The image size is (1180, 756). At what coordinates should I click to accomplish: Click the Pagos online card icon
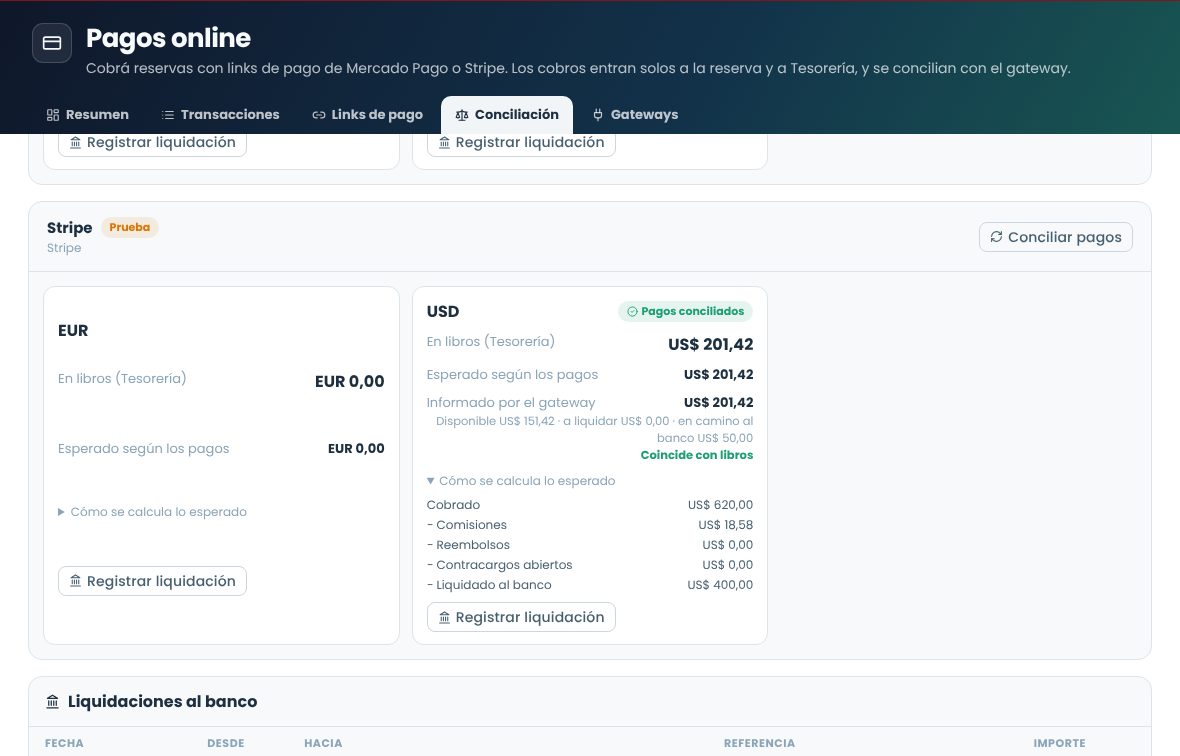click(52, 43)
